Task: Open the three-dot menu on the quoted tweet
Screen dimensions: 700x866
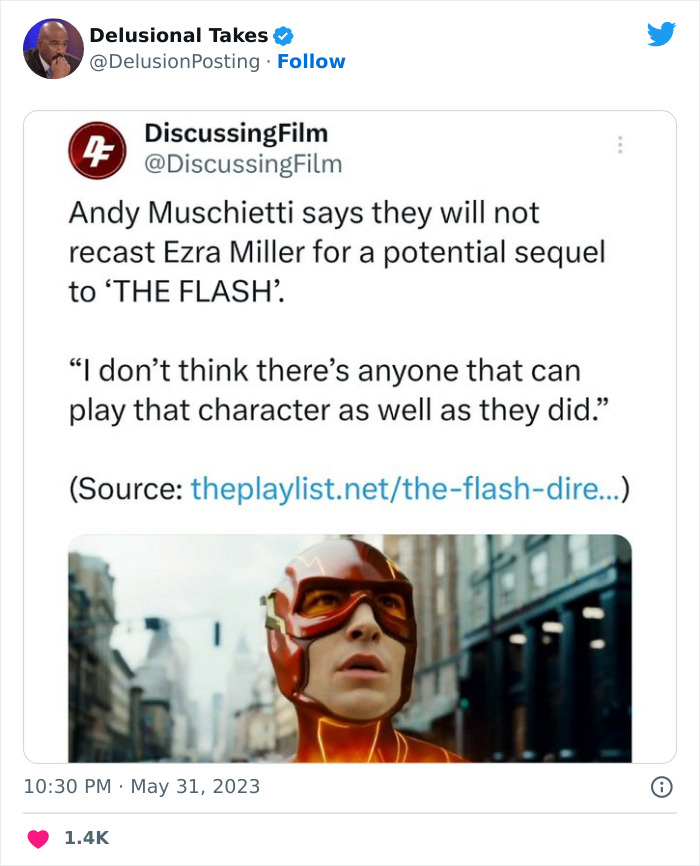Action: pos(620,146)
